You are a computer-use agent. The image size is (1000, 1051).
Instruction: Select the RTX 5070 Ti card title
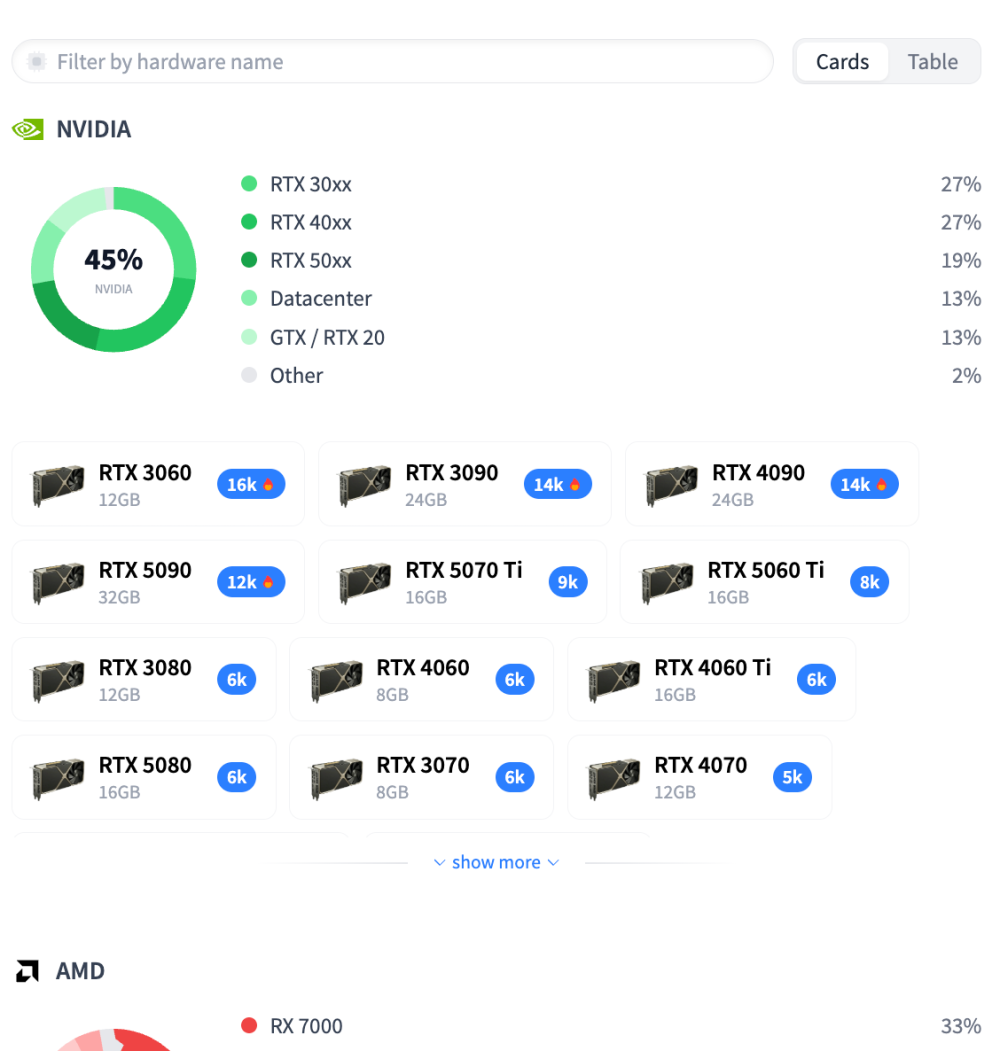[x=464, y=570]
